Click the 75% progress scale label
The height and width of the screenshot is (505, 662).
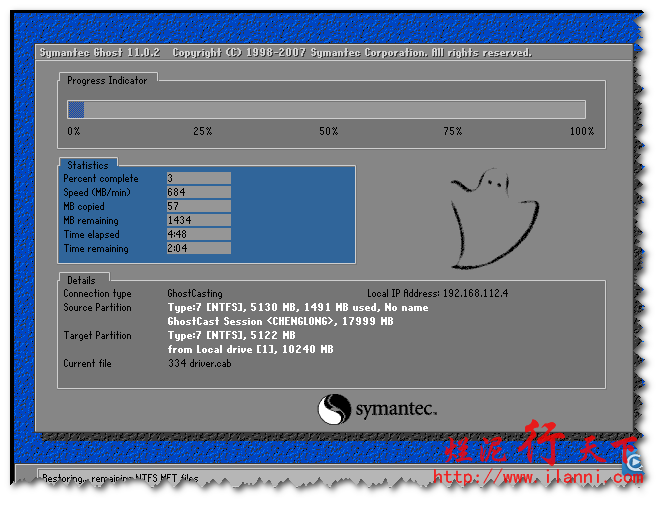click(x=453, y=131)
